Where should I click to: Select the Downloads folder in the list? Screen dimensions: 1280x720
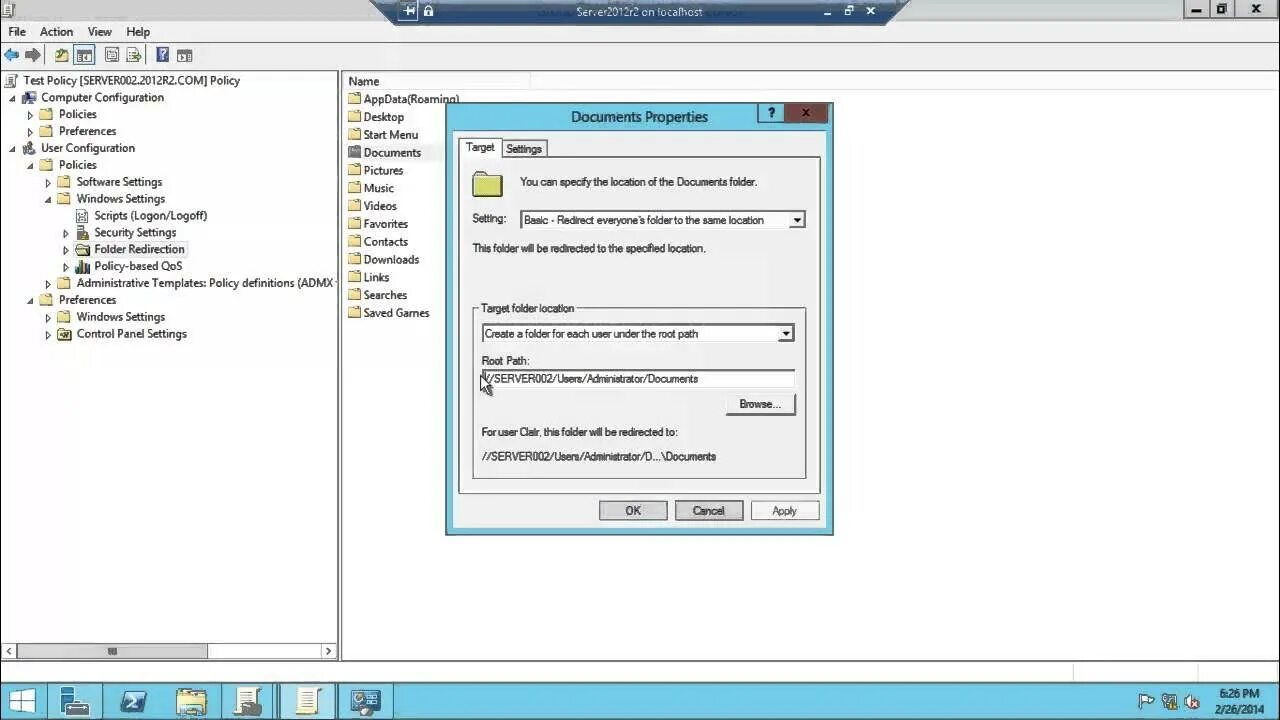coord(384,260)
